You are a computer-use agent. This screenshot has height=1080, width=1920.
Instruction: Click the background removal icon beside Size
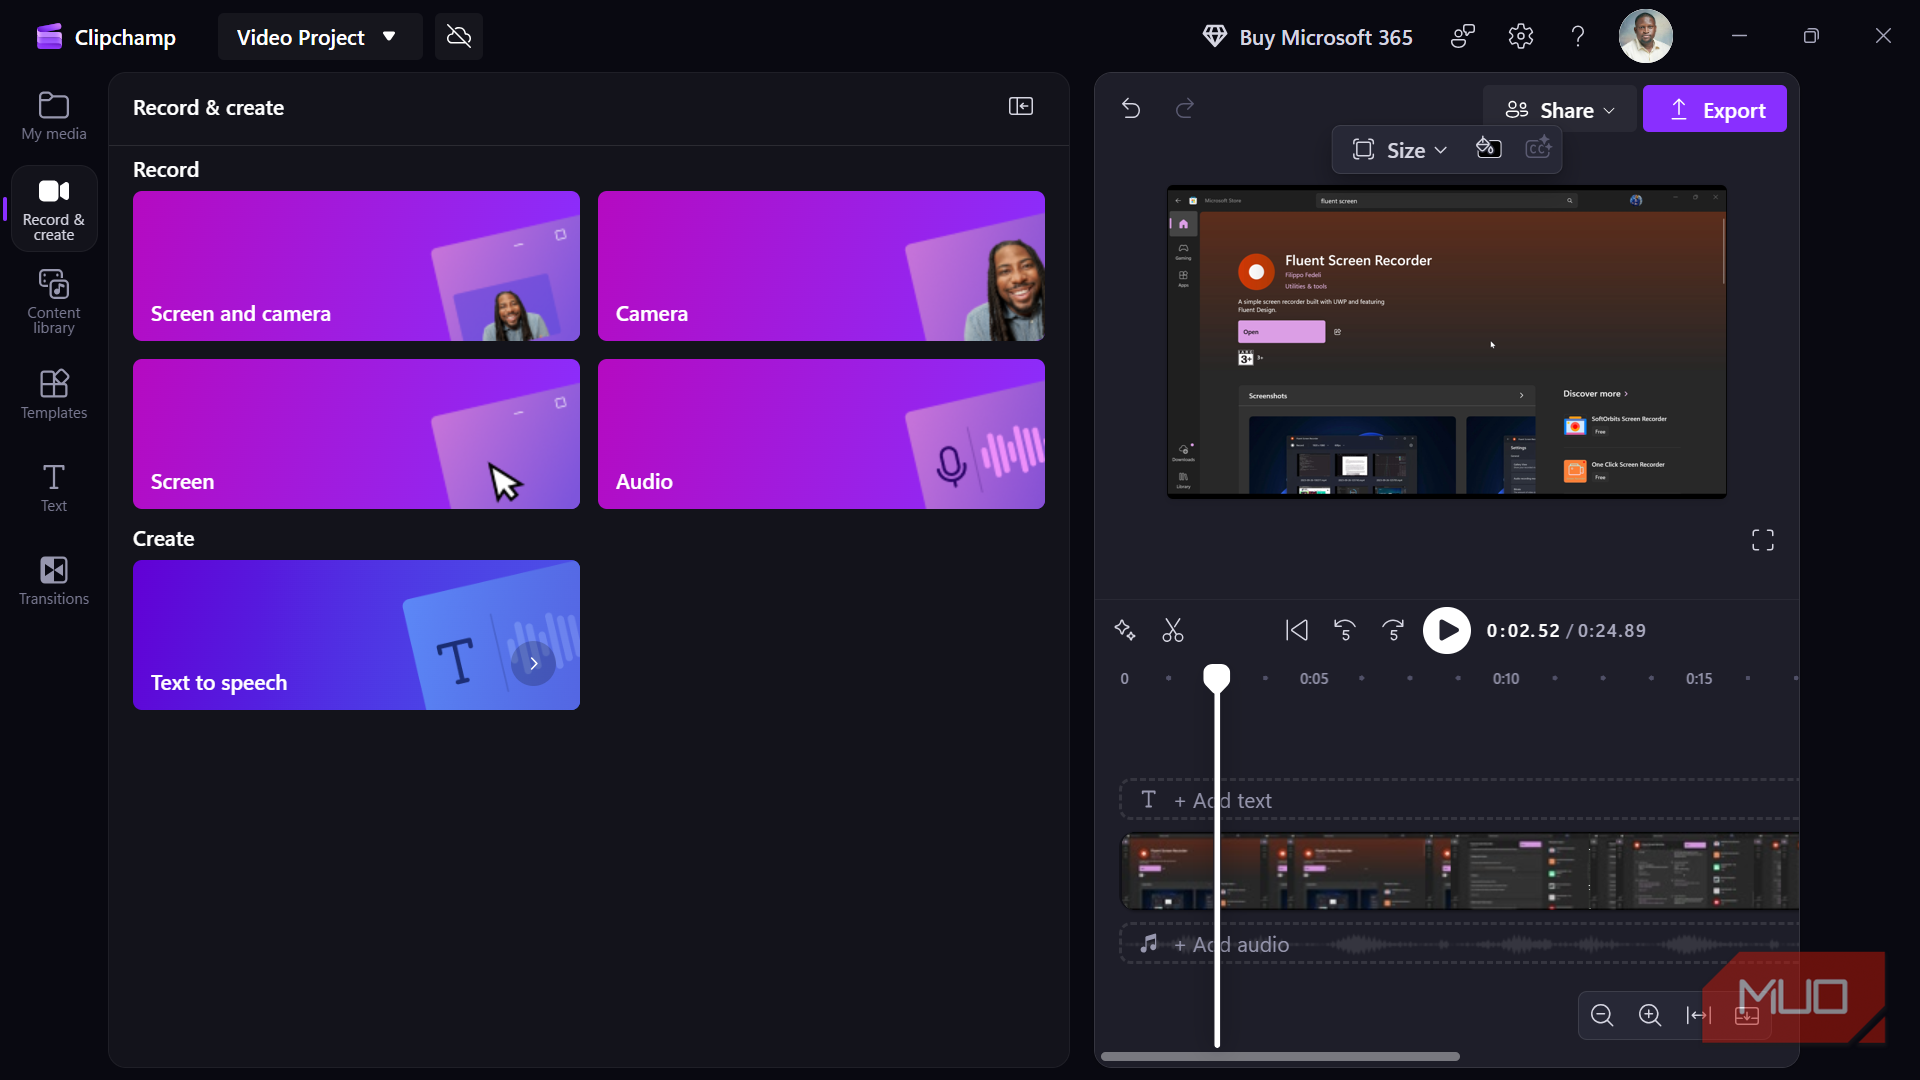(x=1489, y=149)
